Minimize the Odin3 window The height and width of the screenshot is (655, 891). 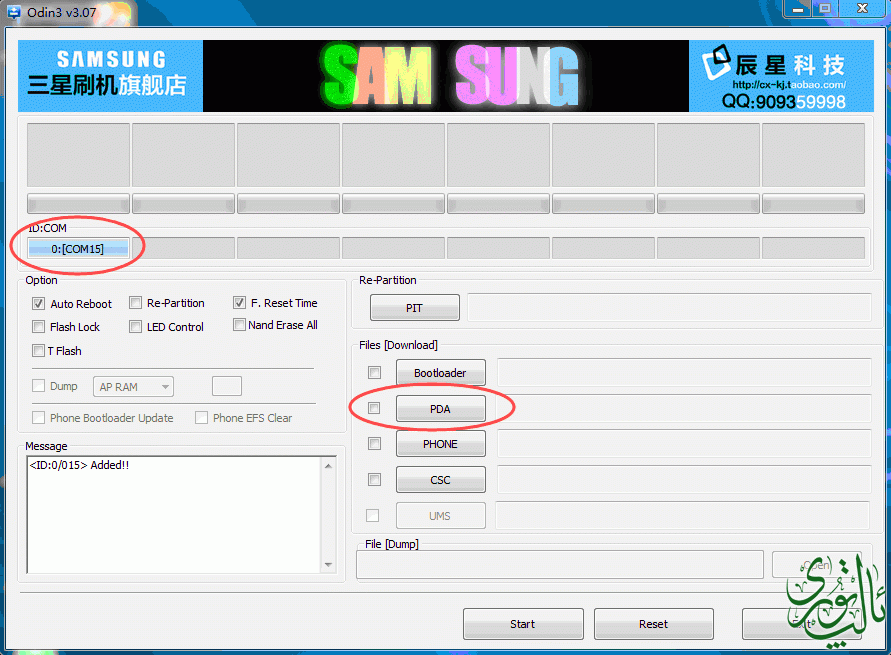[798, 9]
